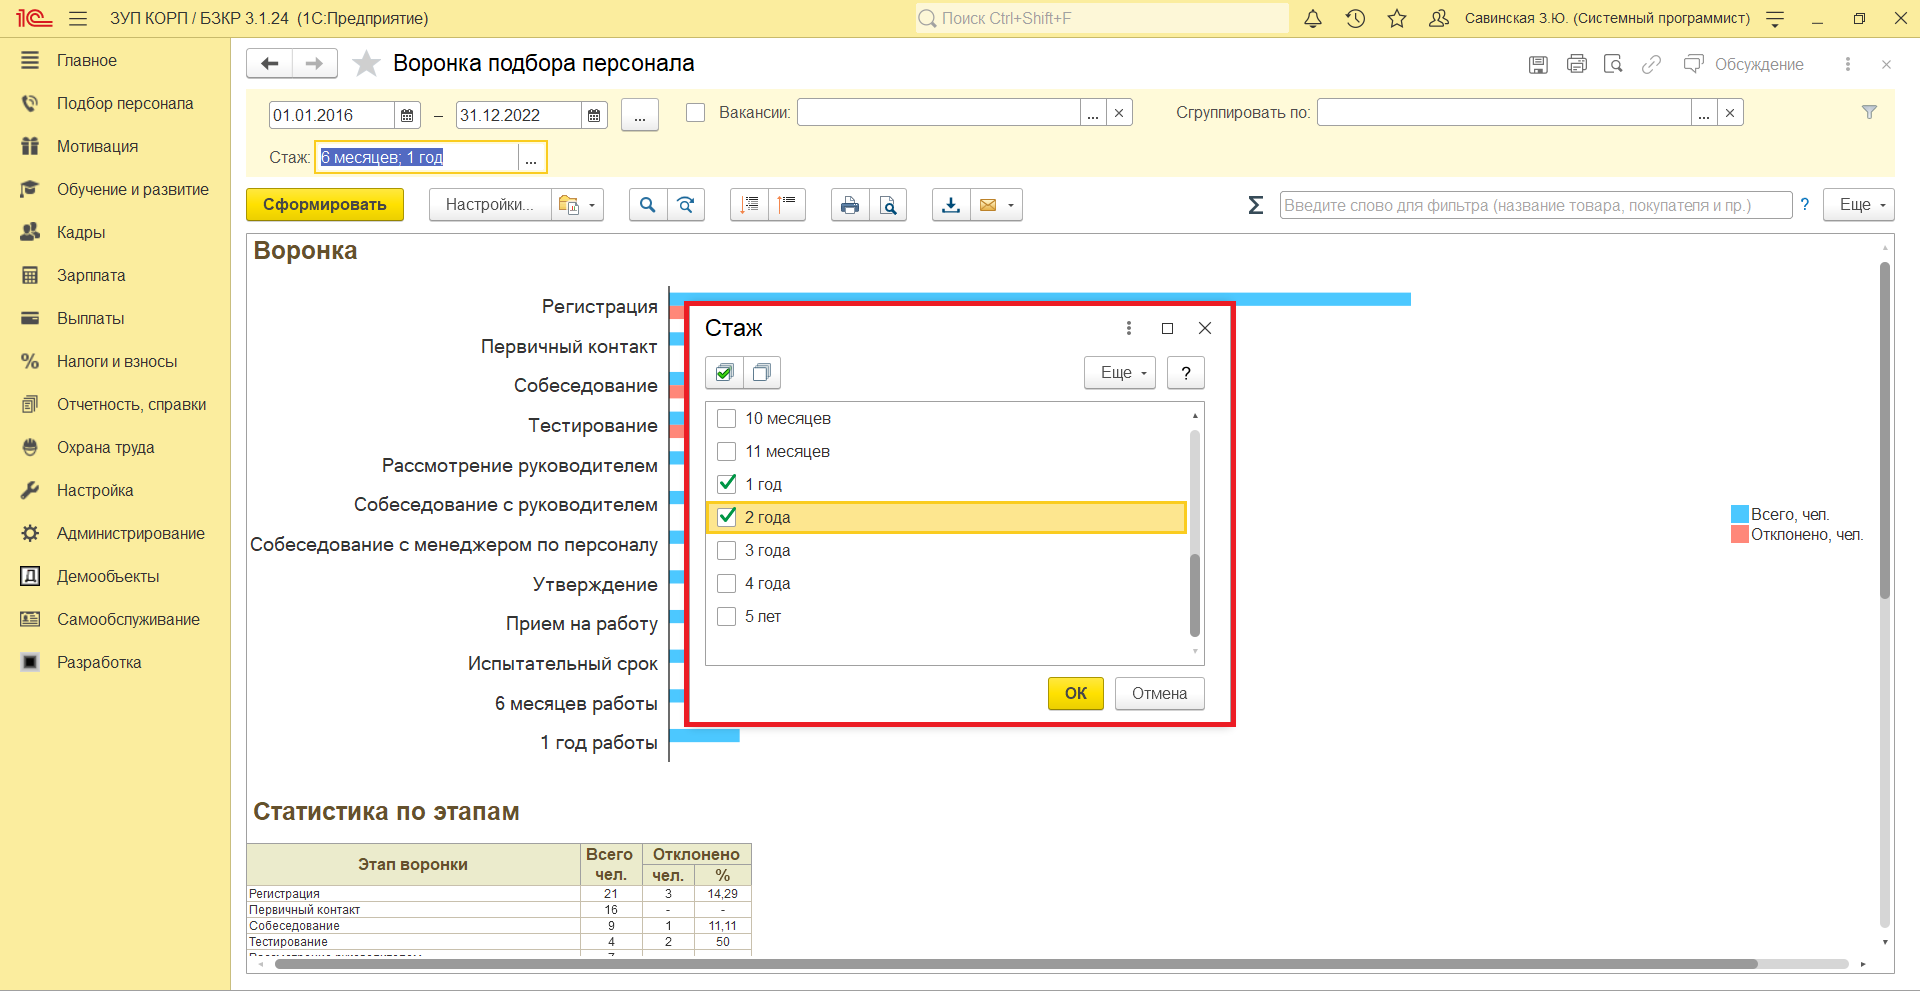Expand the Еще dropdown in Стаж dialog

1120,373
